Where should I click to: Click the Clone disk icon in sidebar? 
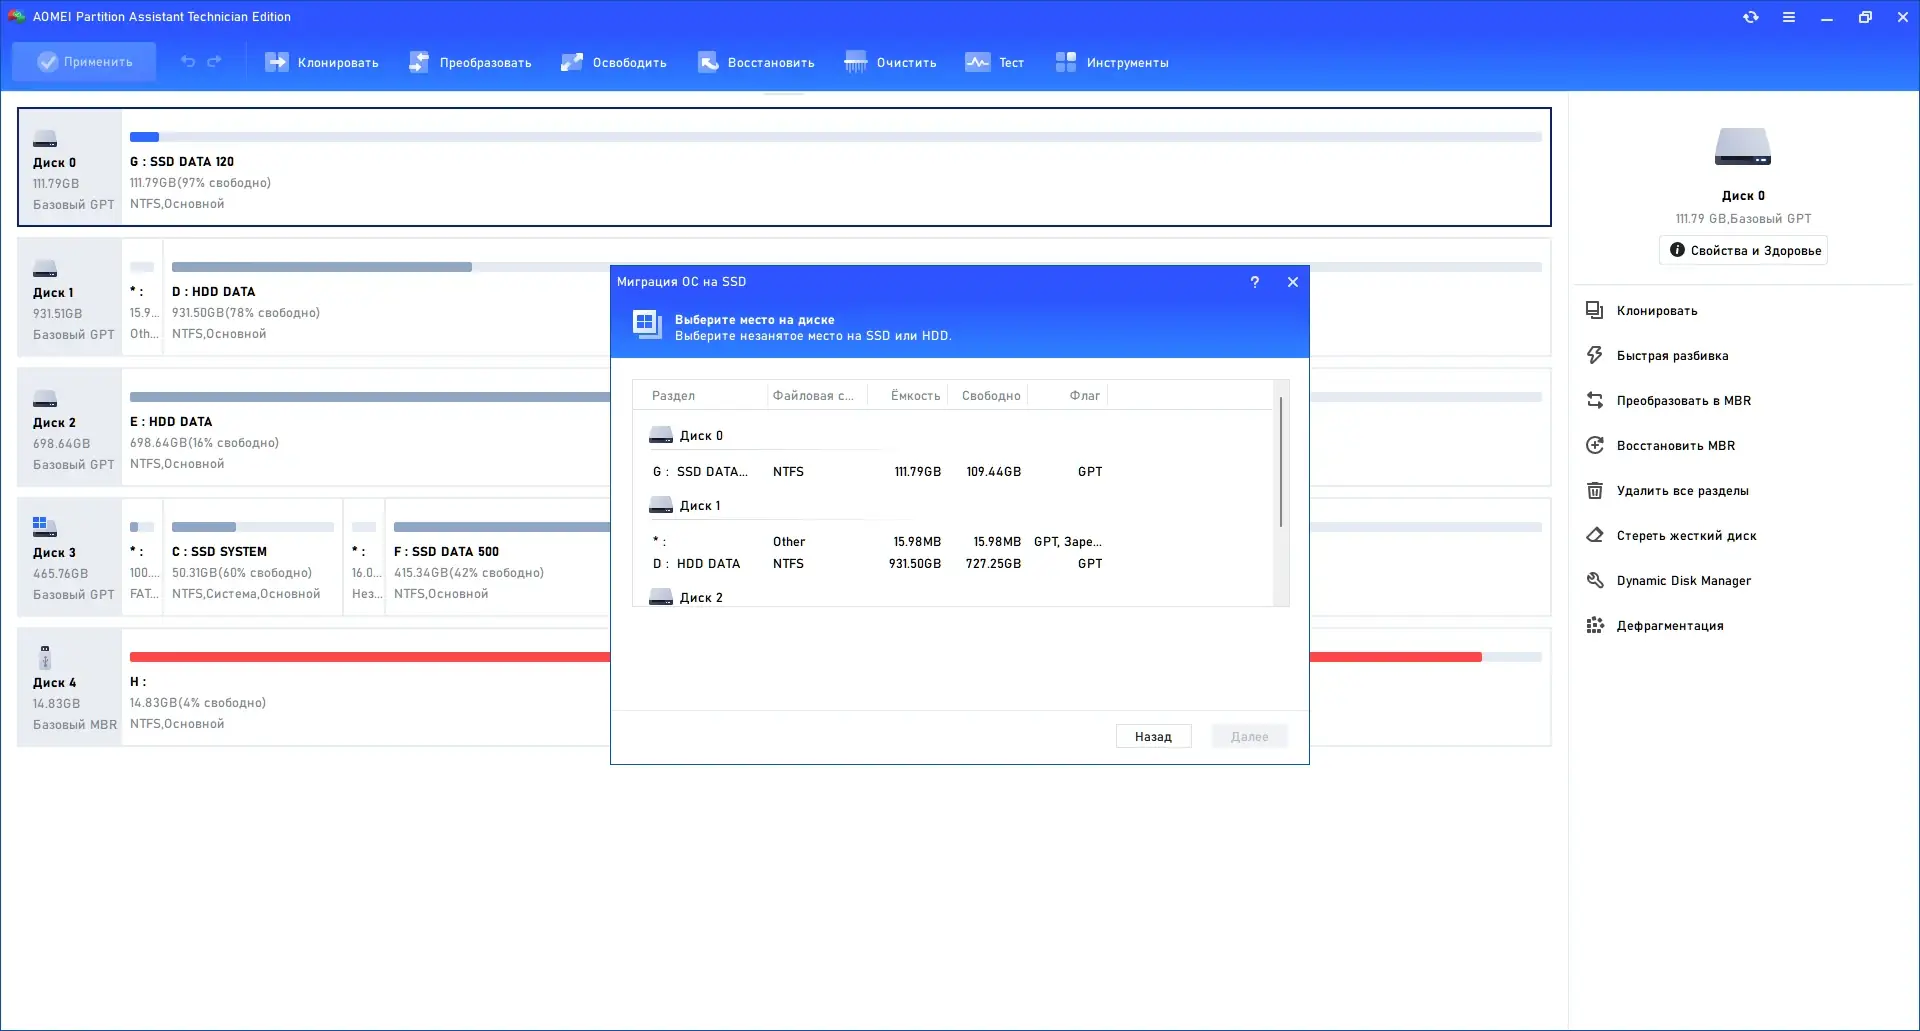[x=1595, y=310]
